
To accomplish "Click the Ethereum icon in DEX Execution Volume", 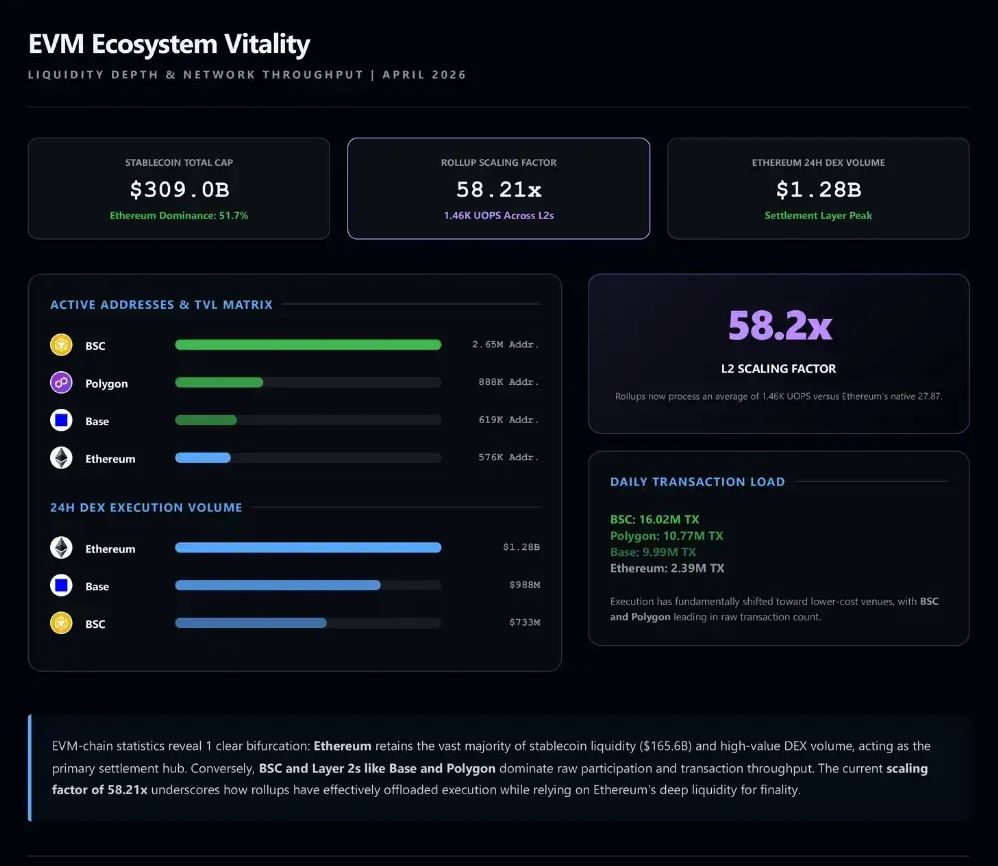I will (x=61, y=547).
